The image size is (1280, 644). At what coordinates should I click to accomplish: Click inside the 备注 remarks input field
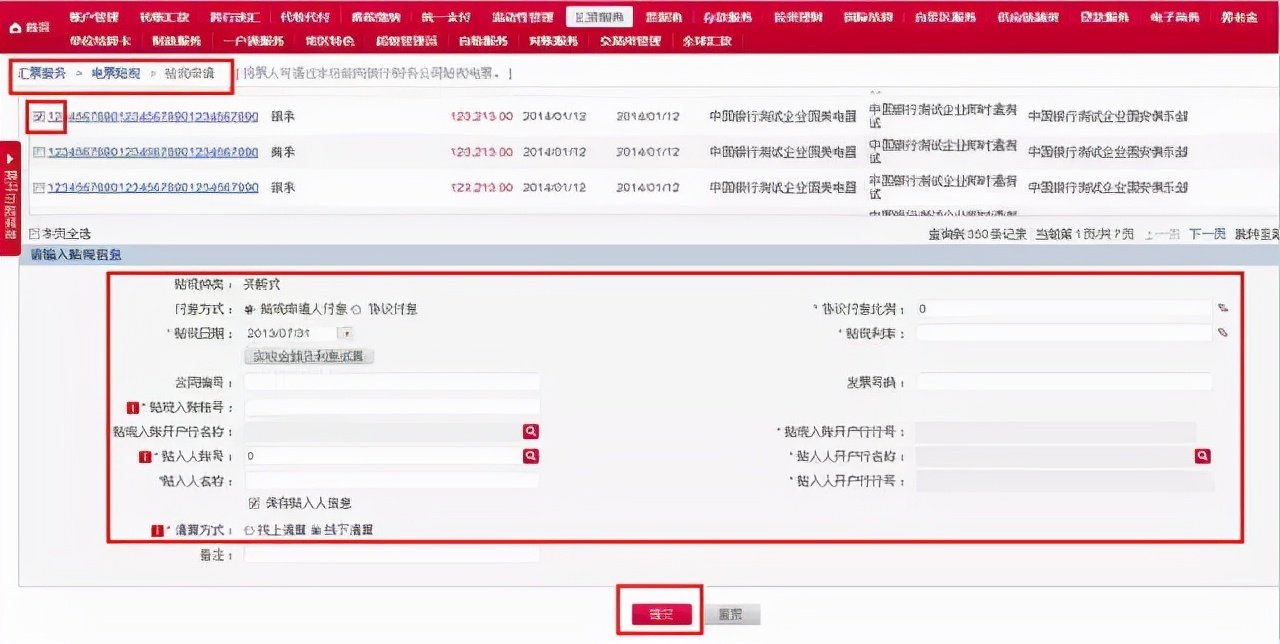point(390,555)
